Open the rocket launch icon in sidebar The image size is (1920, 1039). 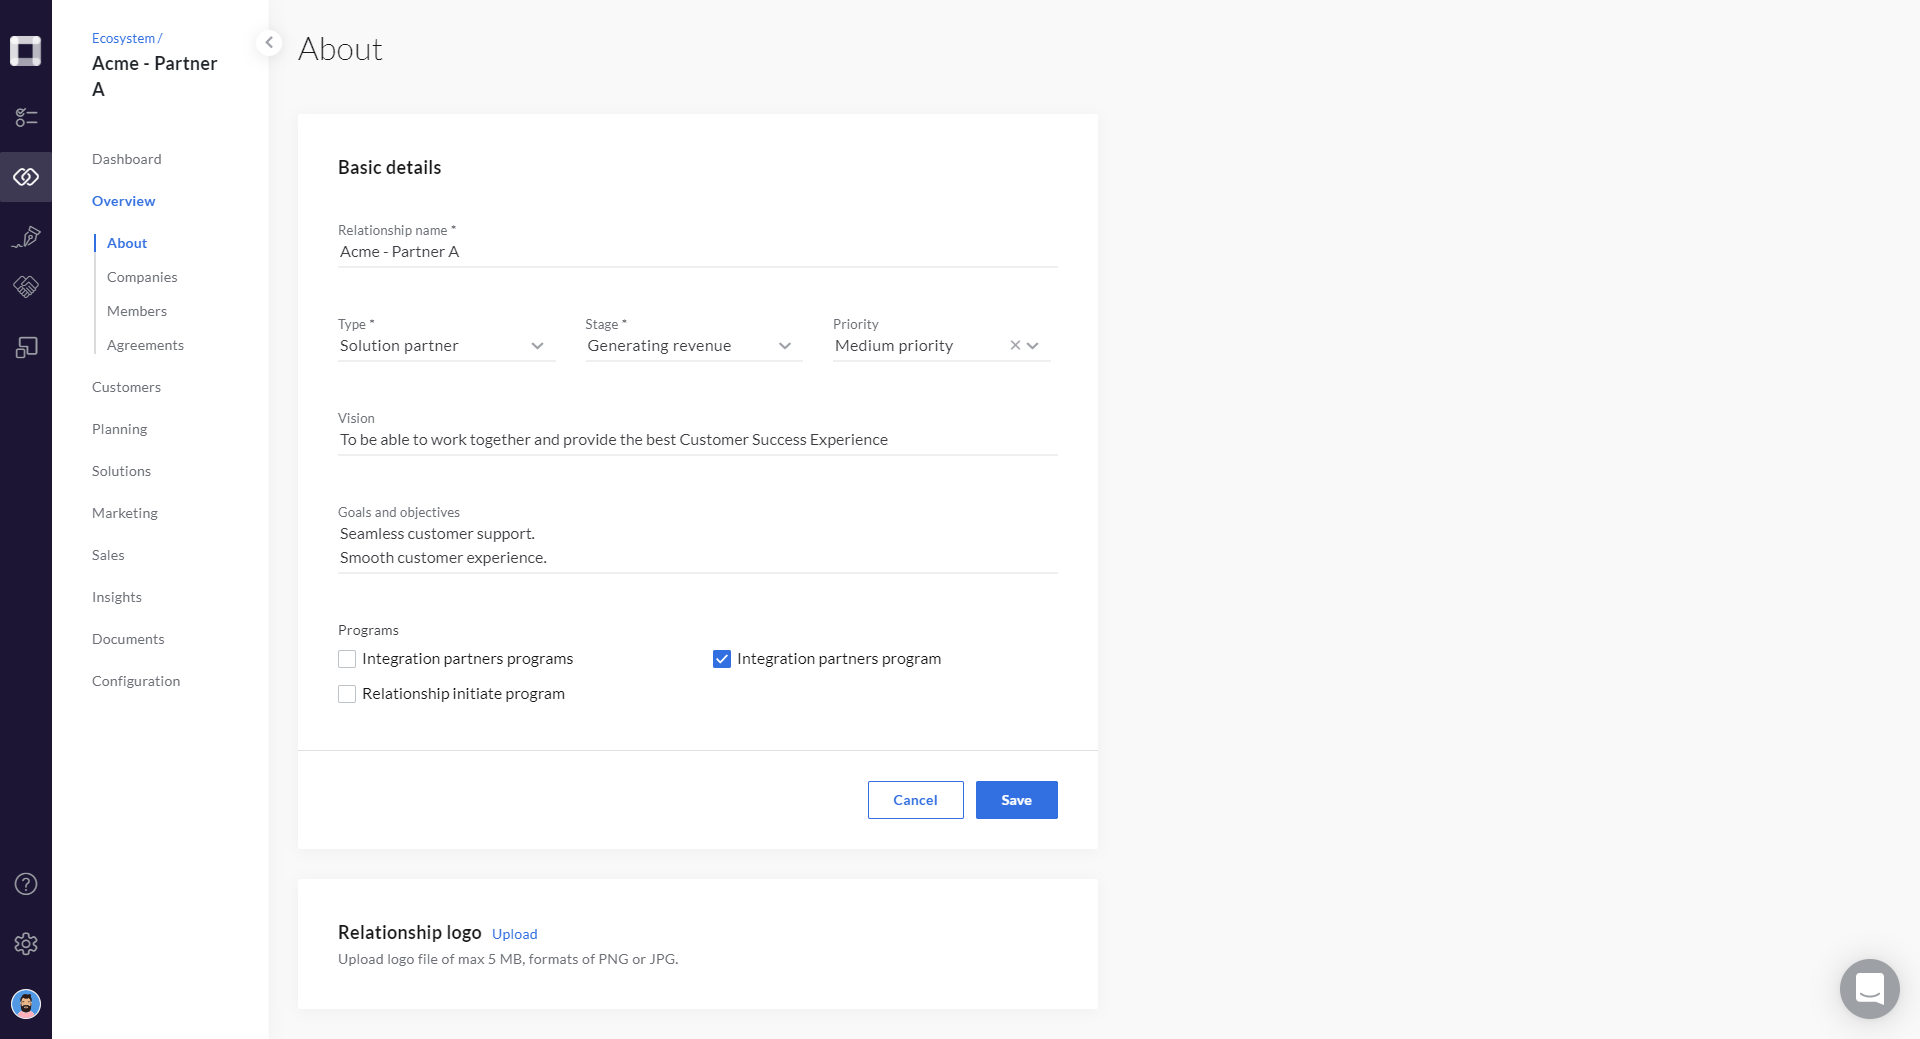coord(26,236)
